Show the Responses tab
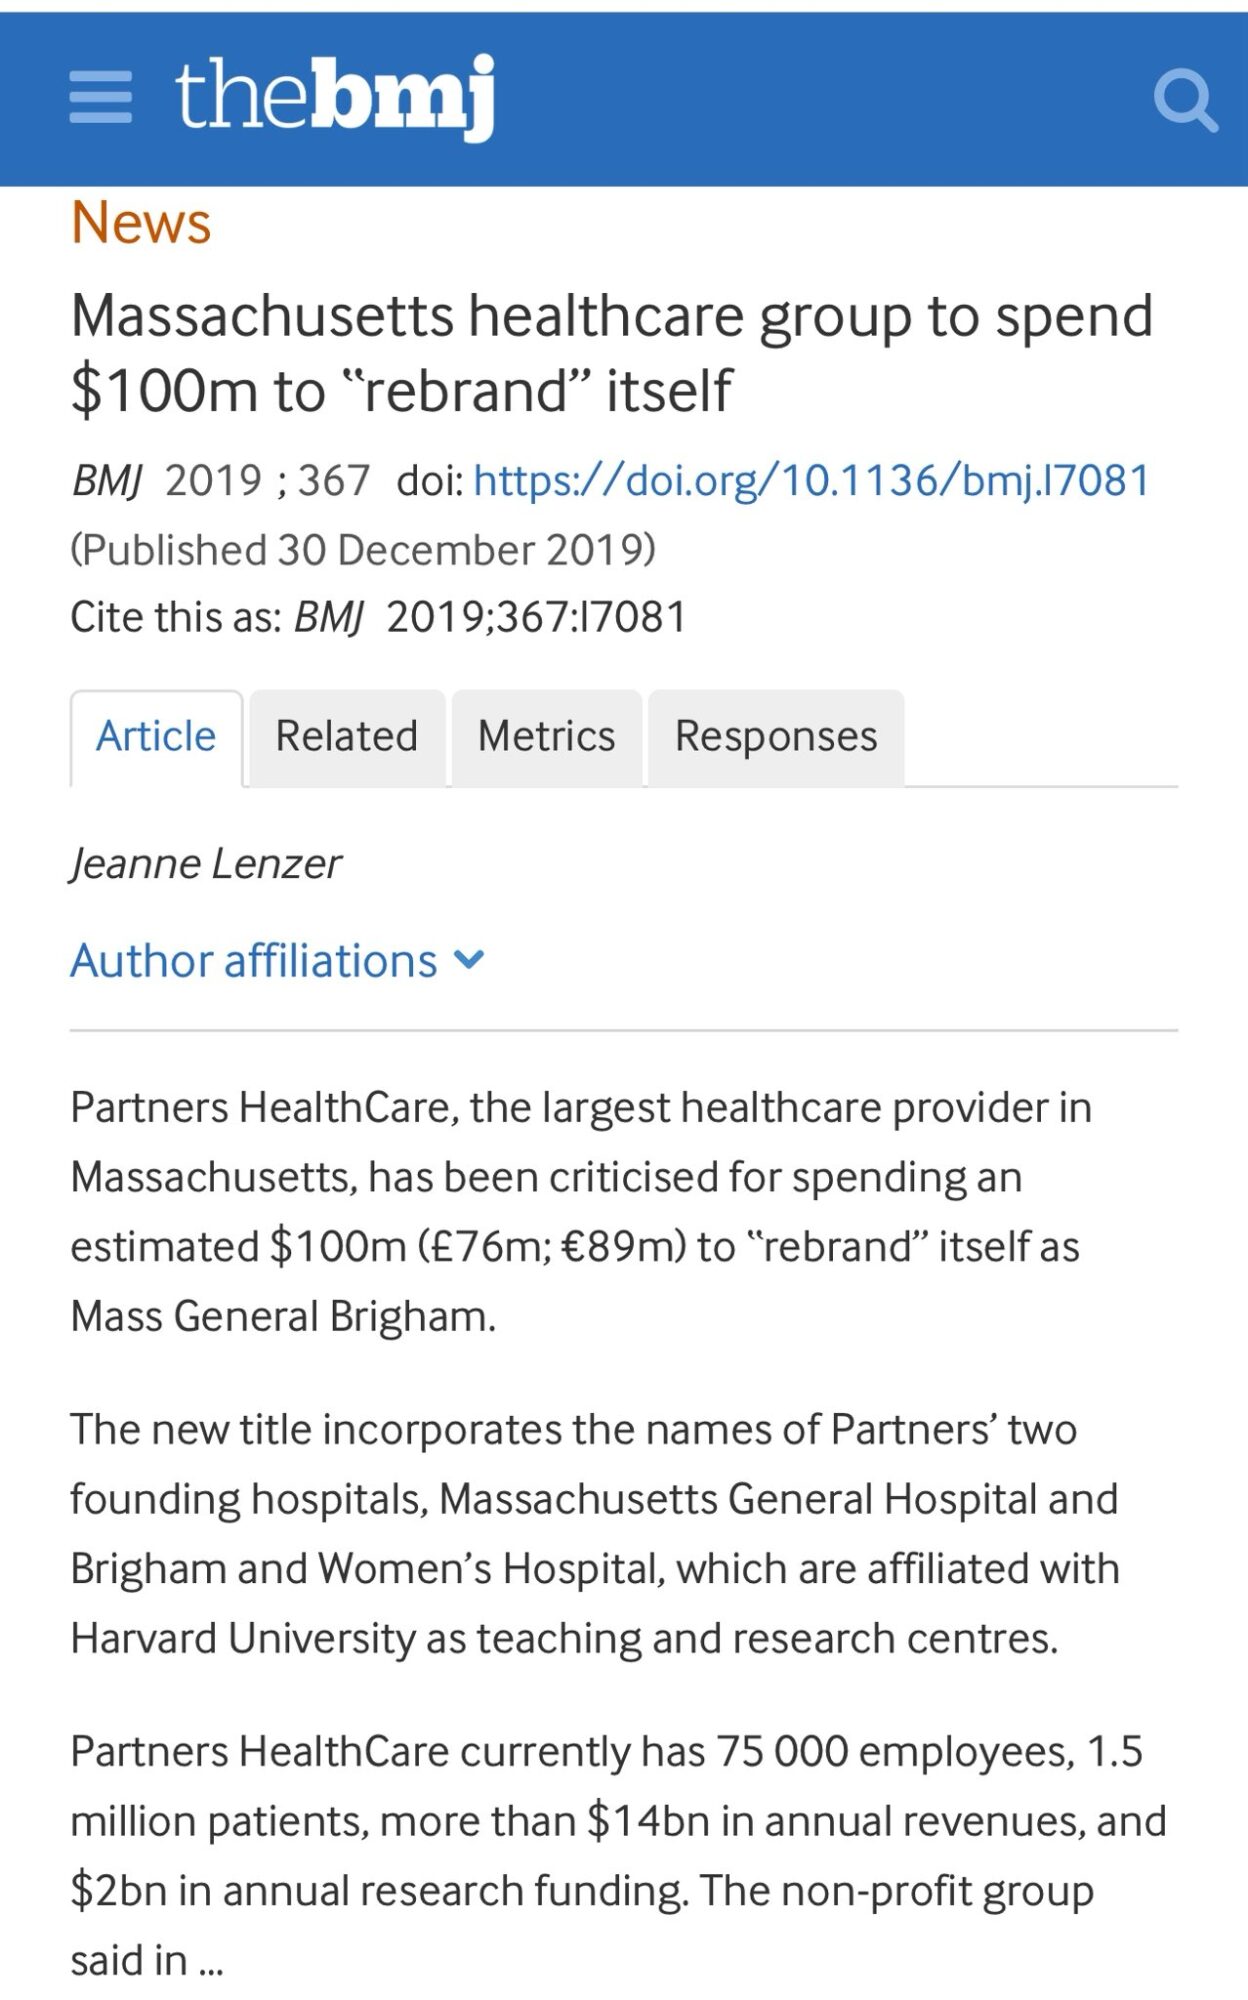 click(776, 737)
